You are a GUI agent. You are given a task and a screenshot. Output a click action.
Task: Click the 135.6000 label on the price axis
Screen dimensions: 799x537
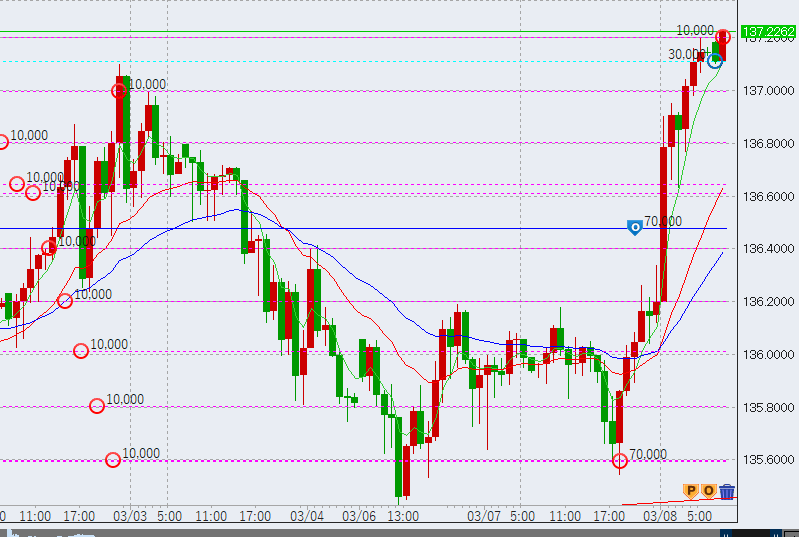[x=768, y=460]
